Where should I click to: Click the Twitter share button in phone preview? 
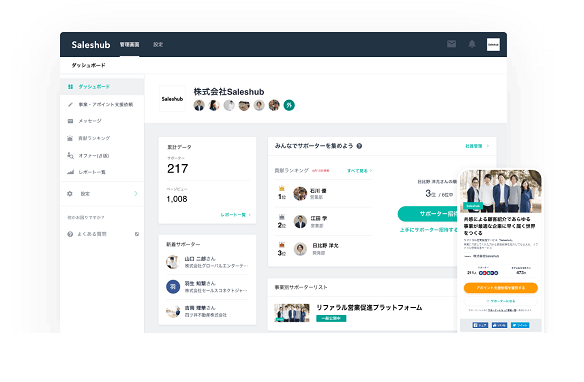click(x=520, y=325)
